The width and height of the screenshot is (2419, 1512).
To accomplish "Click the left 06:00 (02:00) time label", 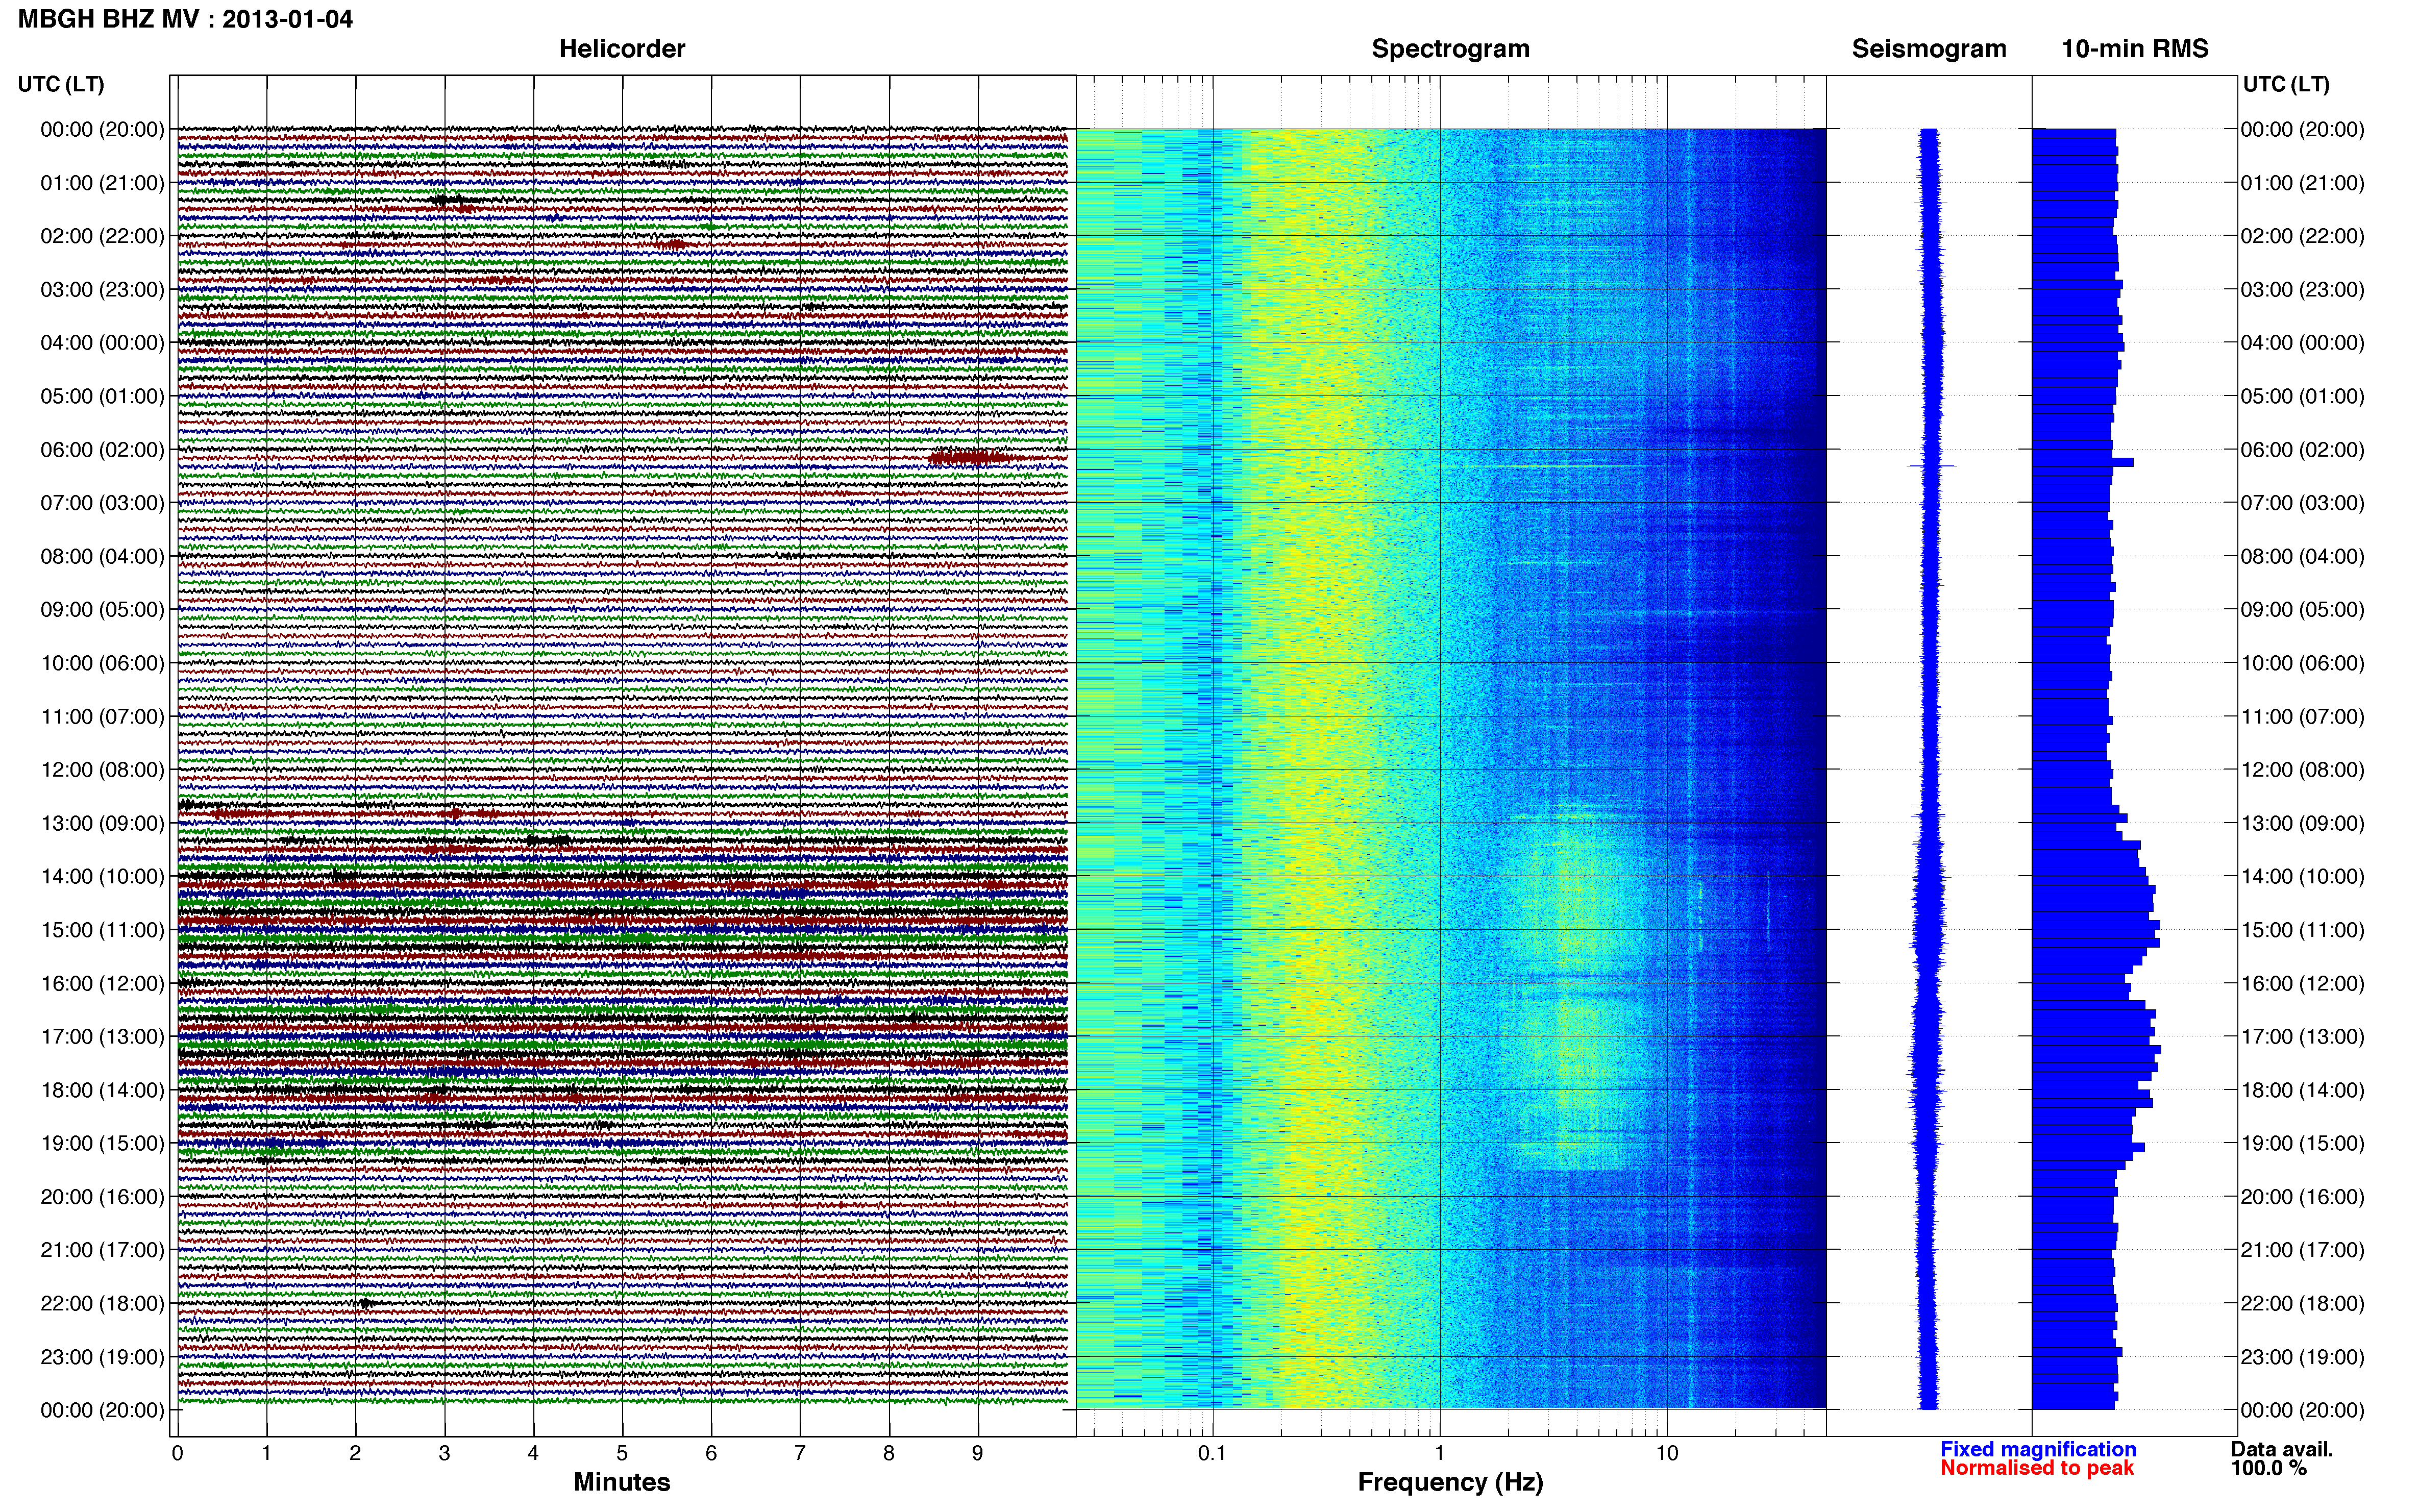I will [x=102, y=450].
